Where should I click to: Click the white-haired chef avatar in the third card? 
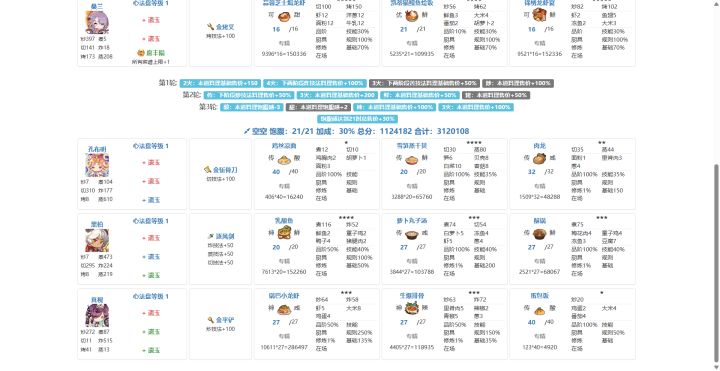click(97, 241)
